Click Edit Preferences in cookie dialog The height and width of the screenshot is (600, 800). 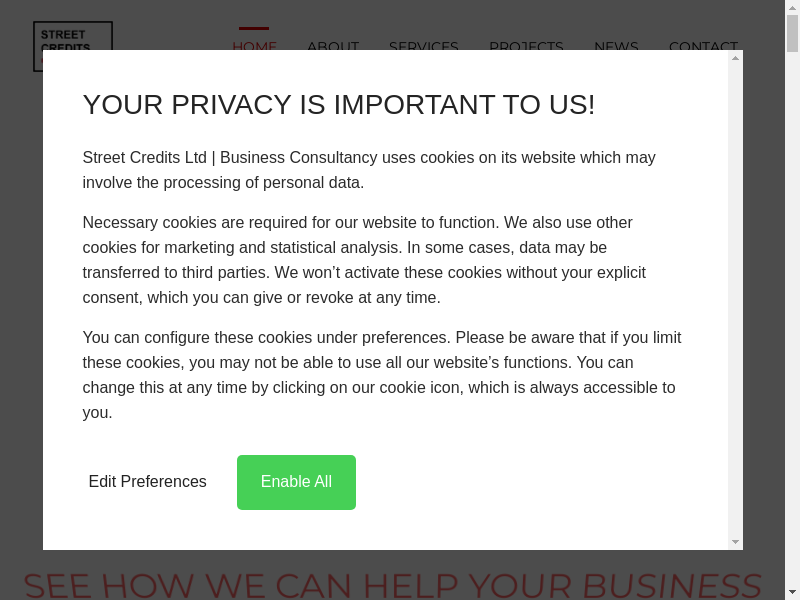point(148,482)
